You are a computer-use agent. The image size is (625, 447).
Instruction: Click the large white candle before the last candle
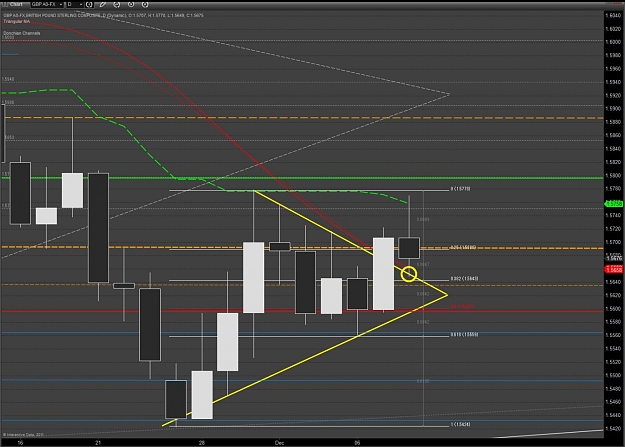[x=383, y=274]
